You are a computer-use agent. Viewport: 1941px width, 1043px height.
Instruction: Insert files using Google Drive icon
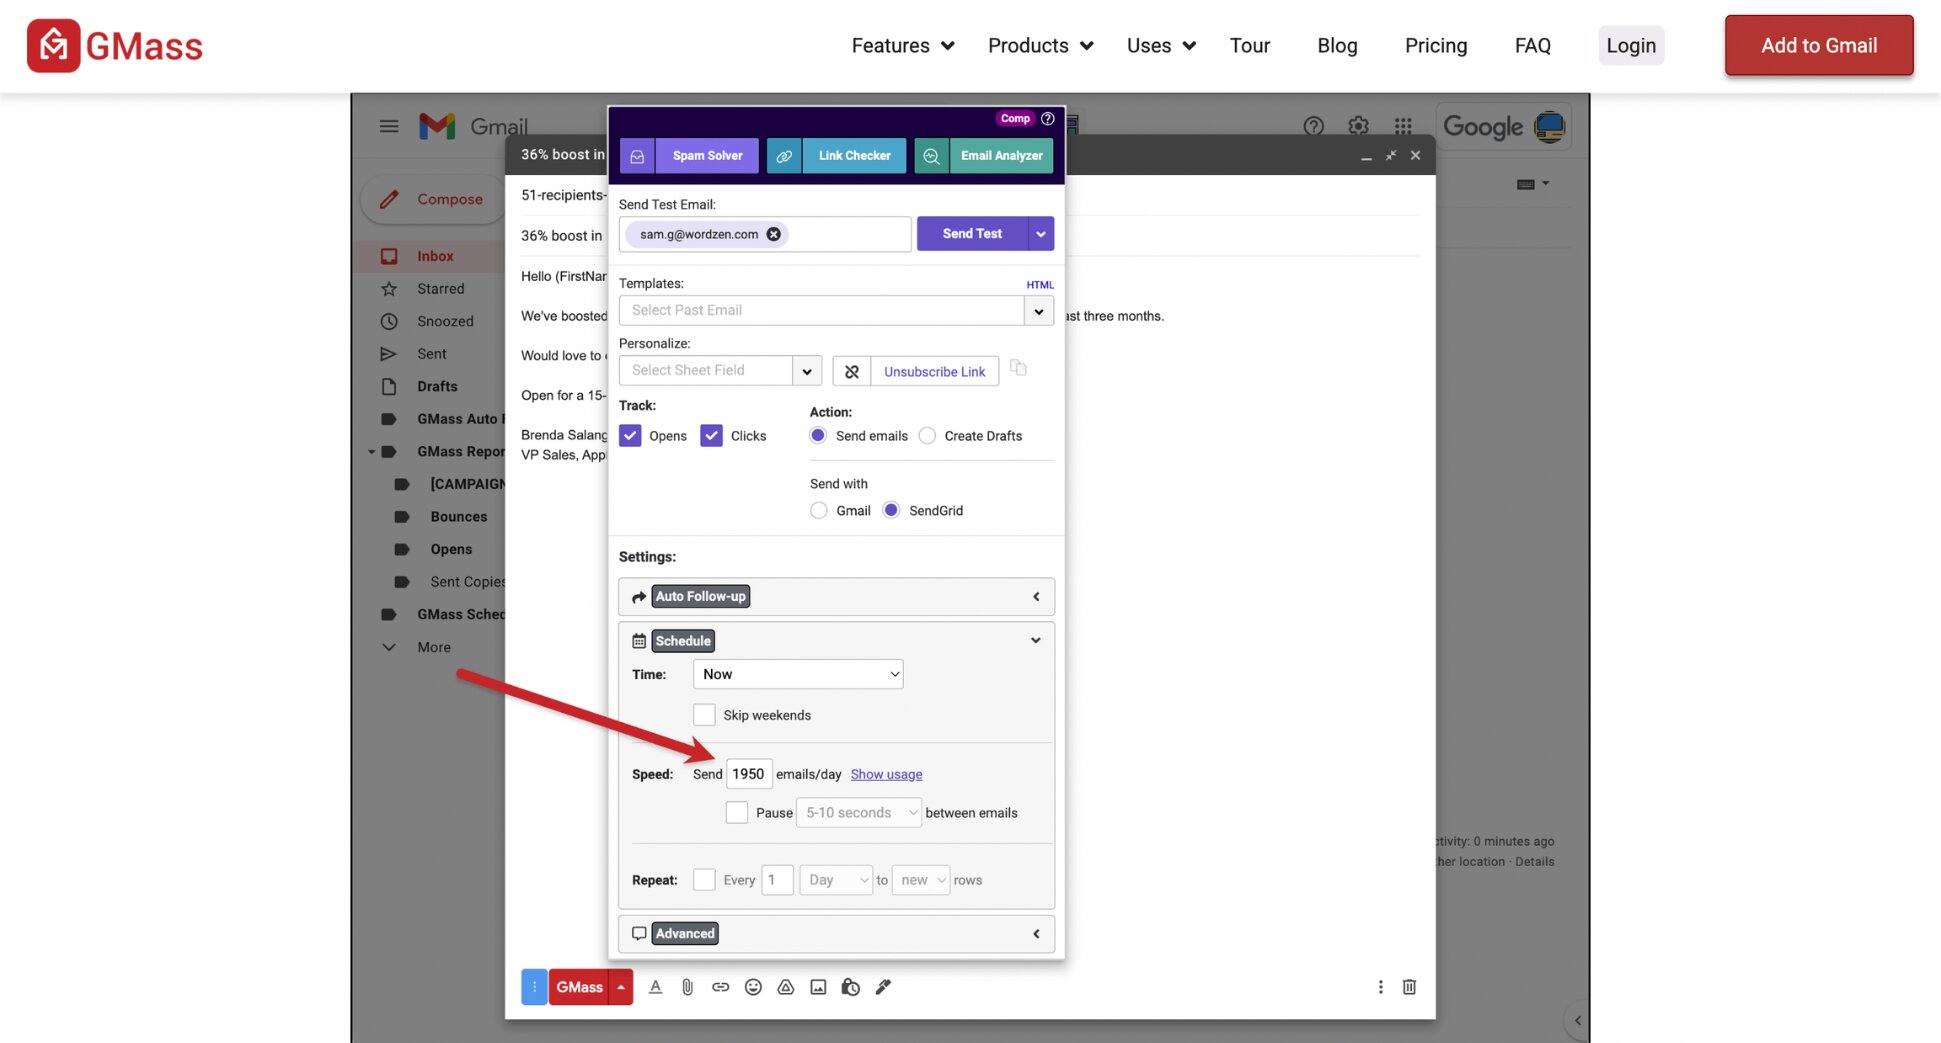(786, 987)
